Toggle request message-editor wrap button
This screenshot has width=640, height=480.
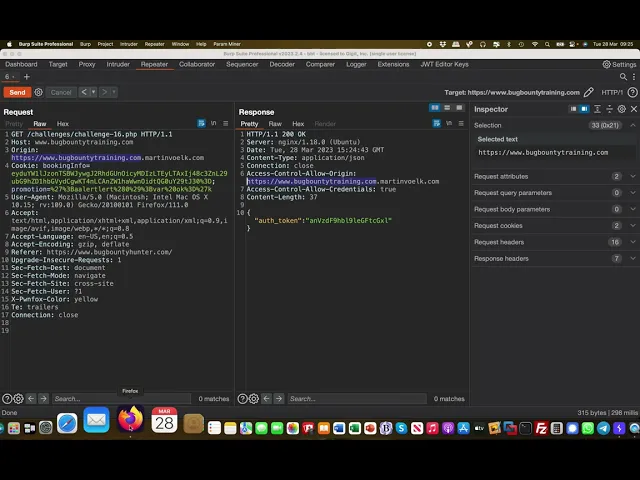pyautogui.click(x=201, y=123)
